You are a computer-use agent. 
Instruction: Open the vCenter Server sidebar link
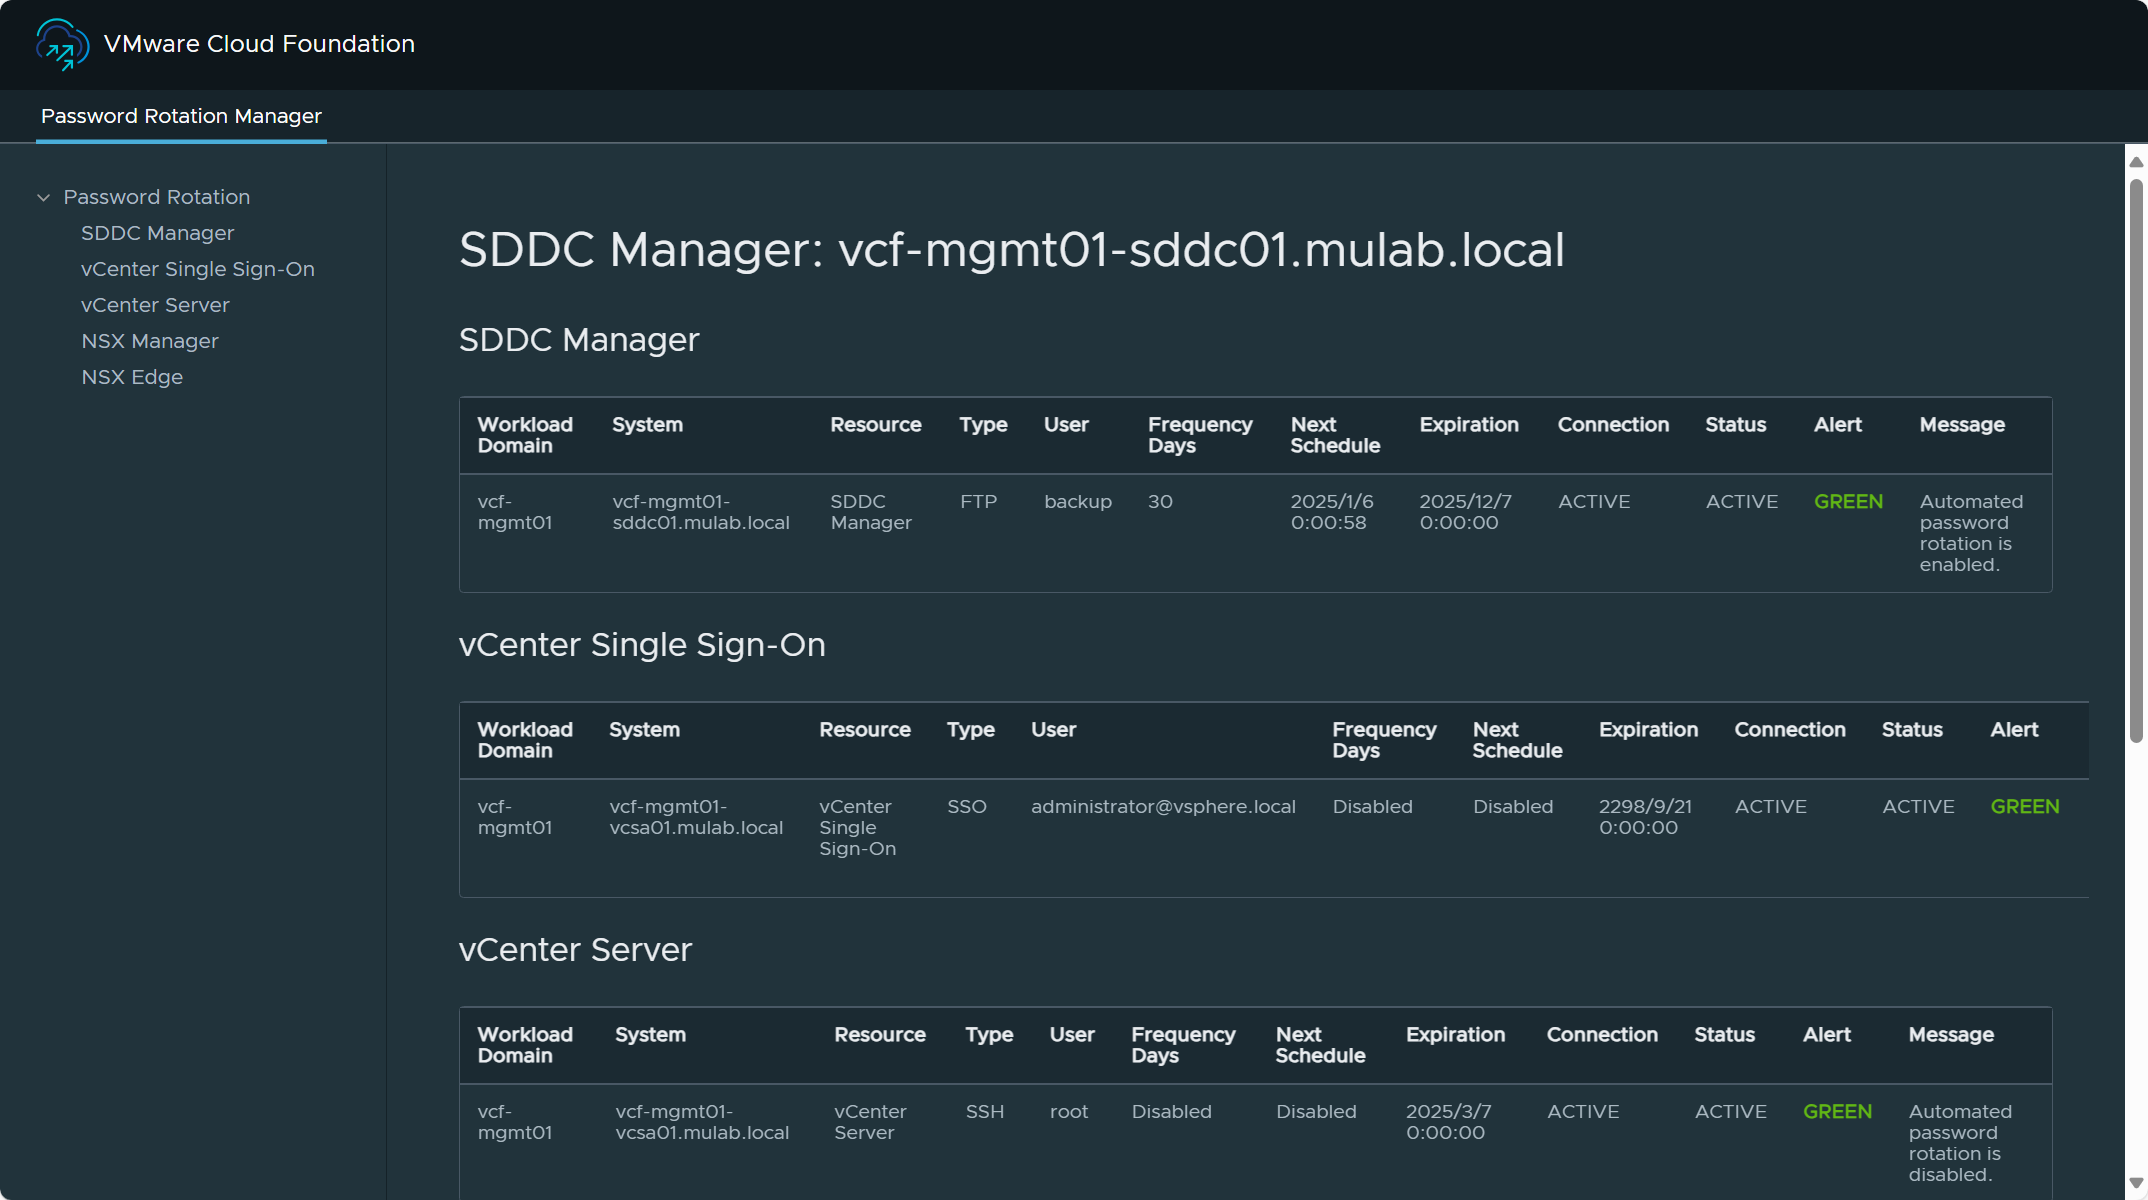(x=155, y=305)
